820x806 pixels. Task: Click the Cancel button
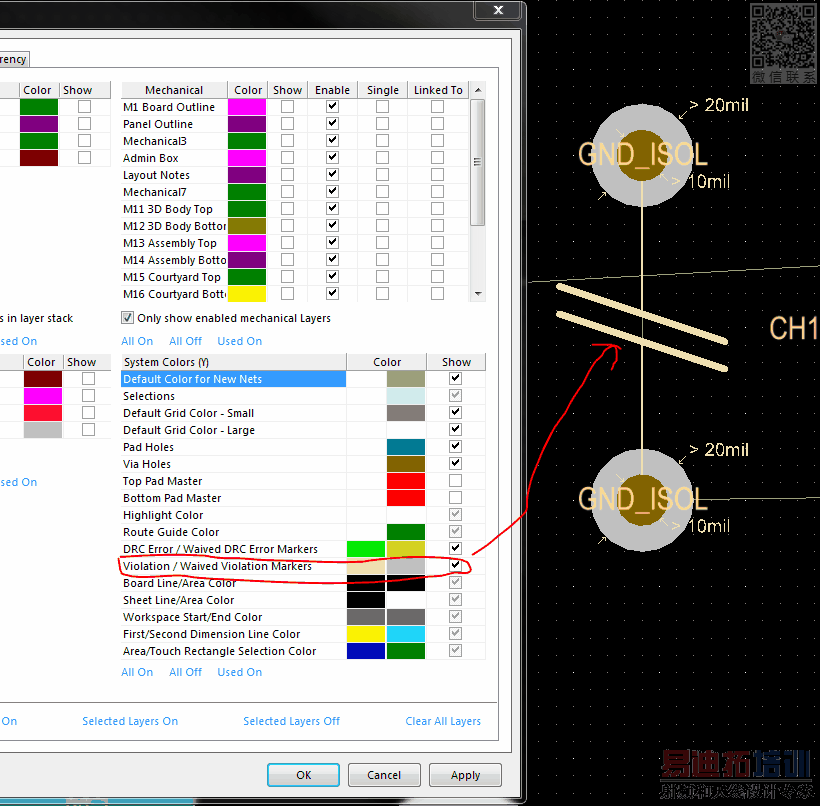pyautogui.click(x=384, y=775)
